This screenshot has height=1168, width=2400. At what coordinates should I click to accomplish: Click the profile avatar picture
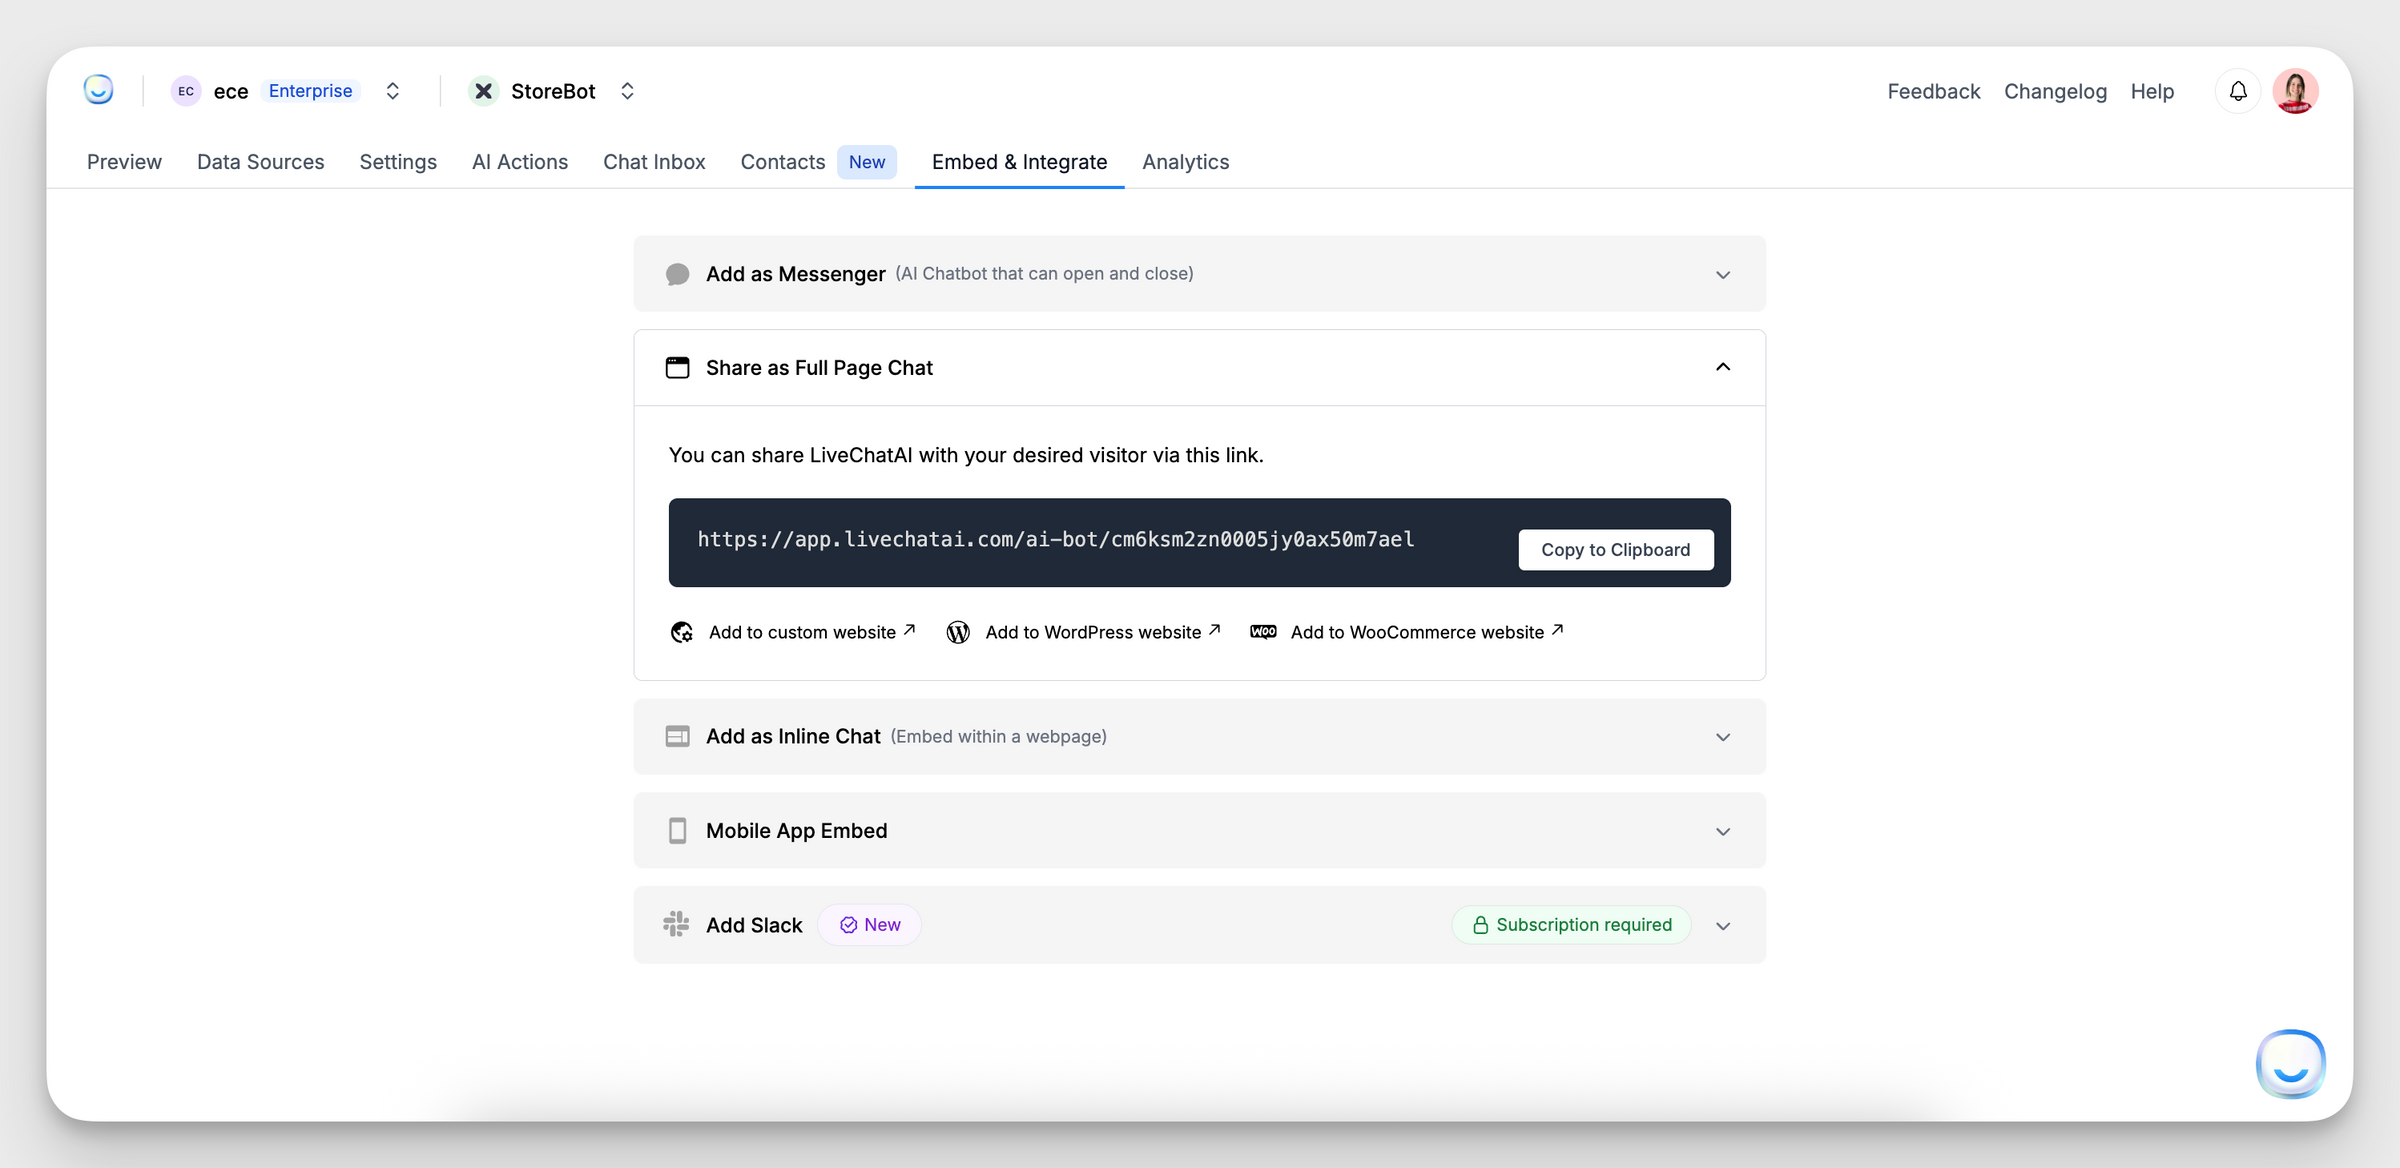pyautogui.click(x=2296, y=90)
